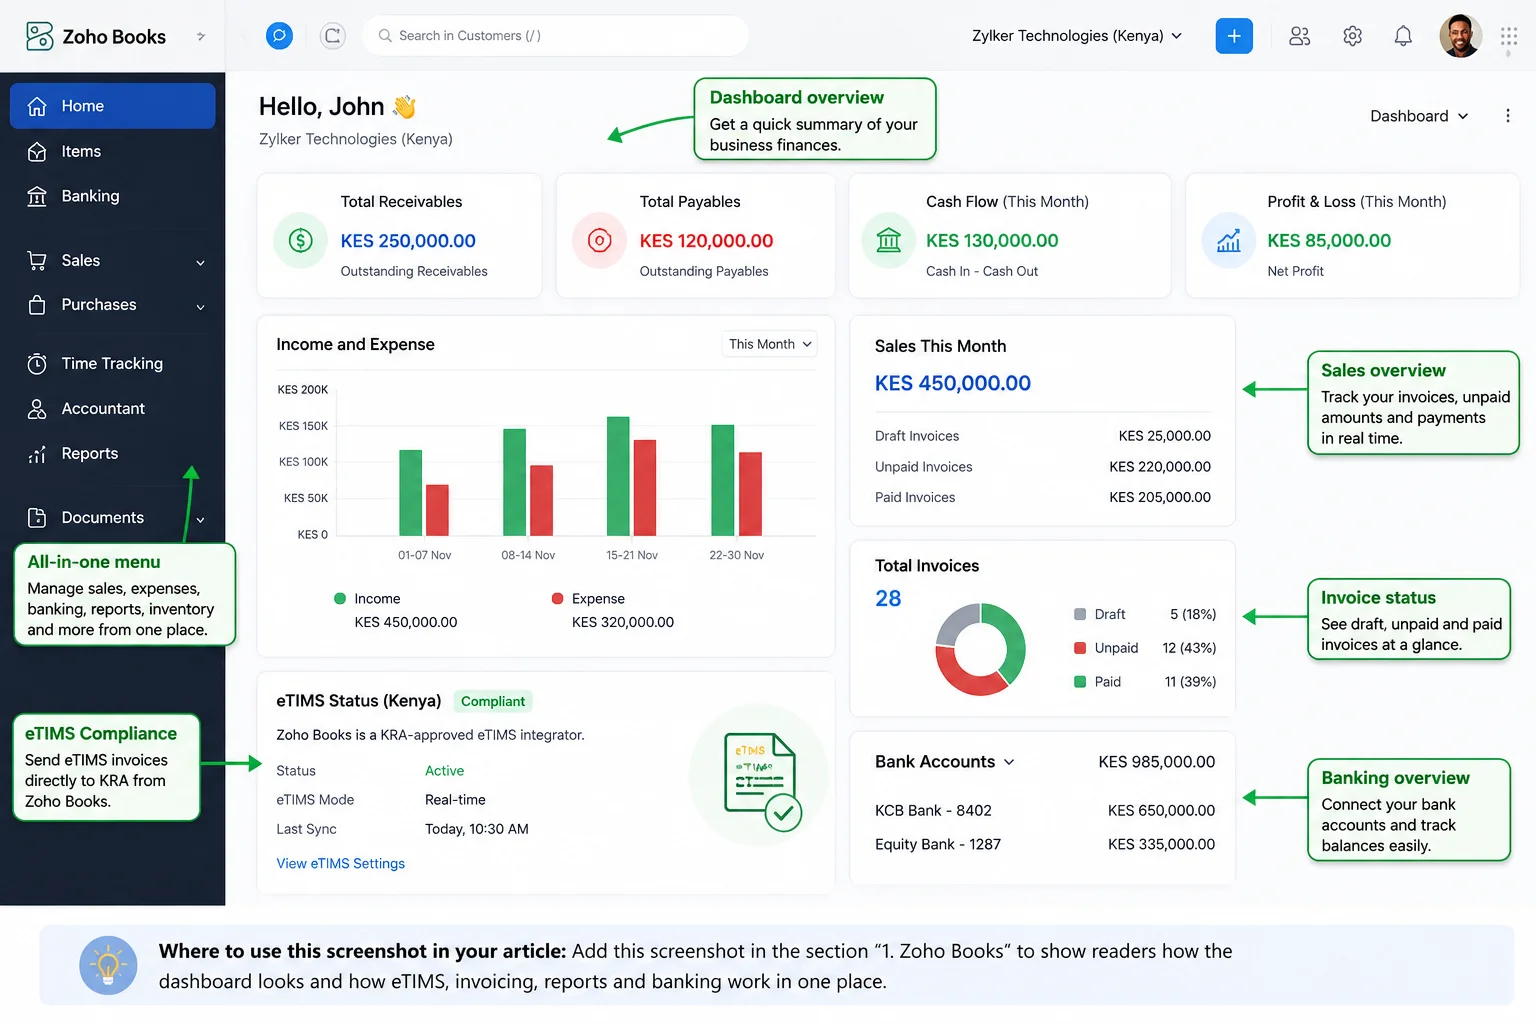
Task: Click the KES 985,000.00 bank total
Action: click(x=1157, y=762)
